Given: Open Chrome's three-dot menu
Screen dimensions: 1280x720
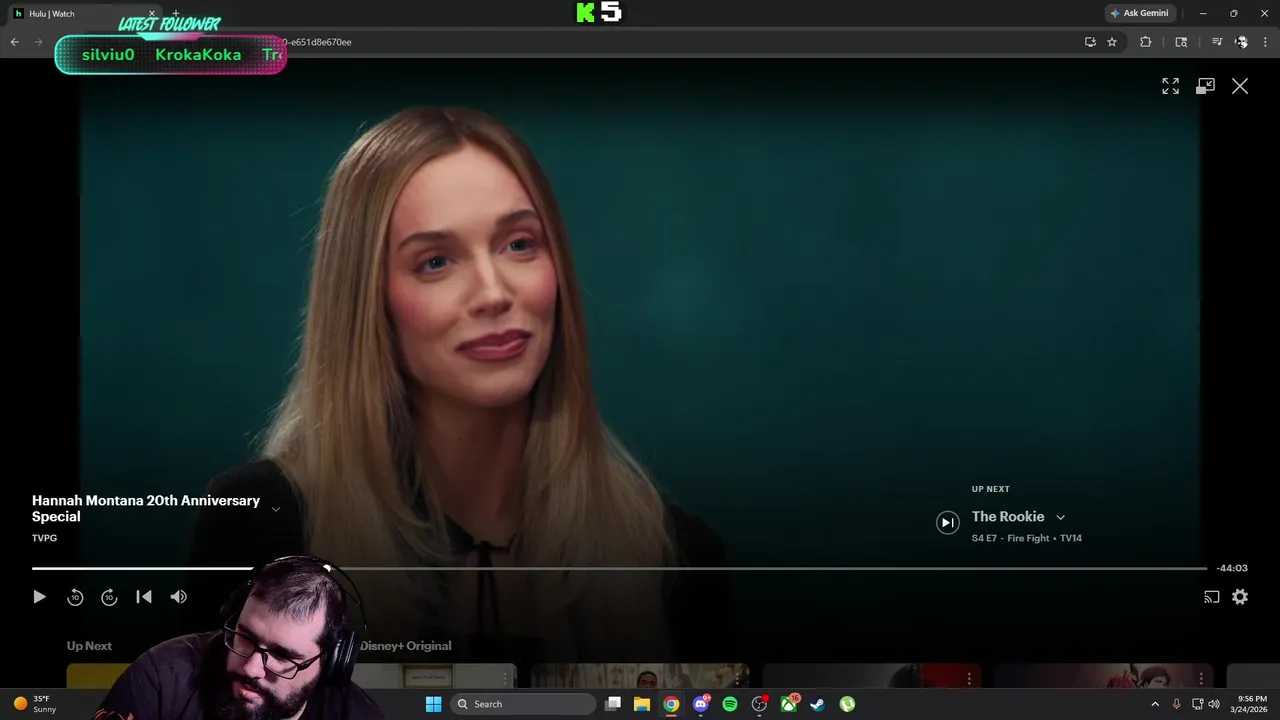Looking at the screenshot, I should (1265, 42).
